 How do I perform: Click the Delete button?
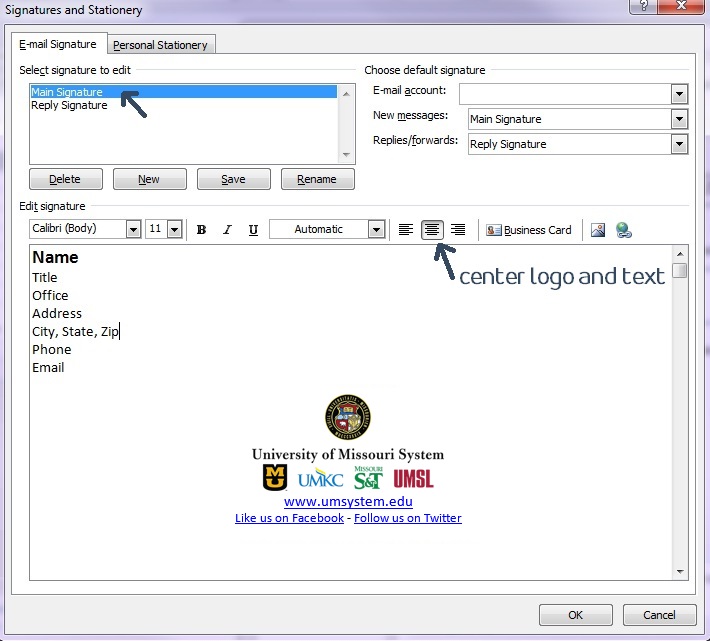[x=66, y=179]
